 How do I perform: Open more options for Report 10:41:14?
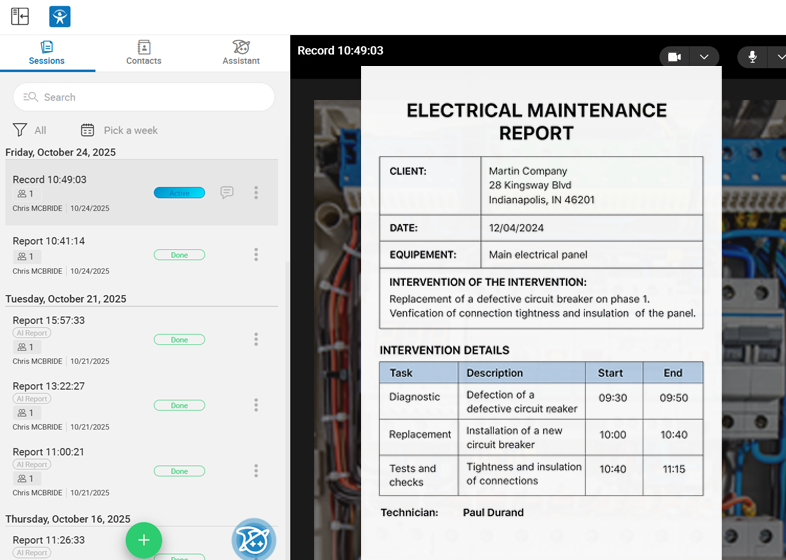tap(256, 255)
